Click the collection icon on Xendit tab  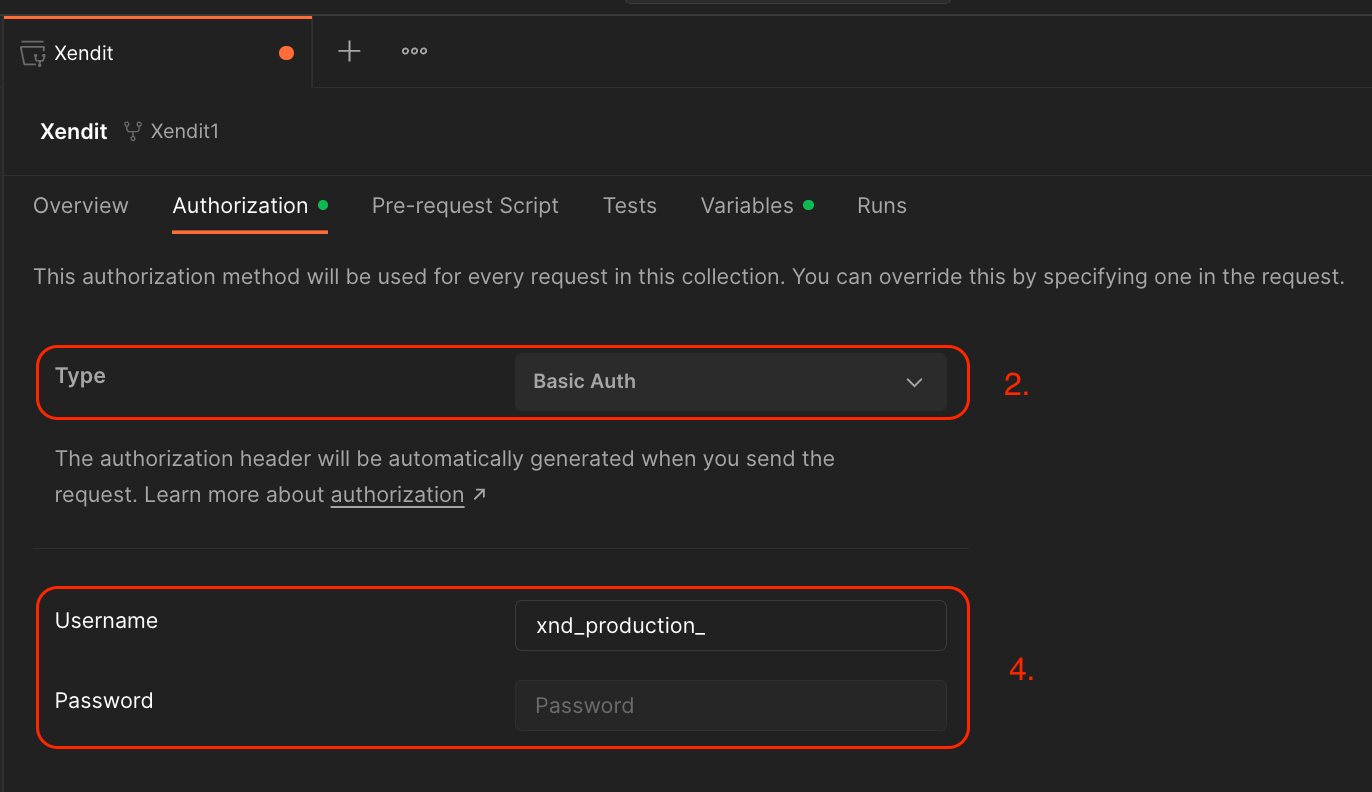pos(33,53)
